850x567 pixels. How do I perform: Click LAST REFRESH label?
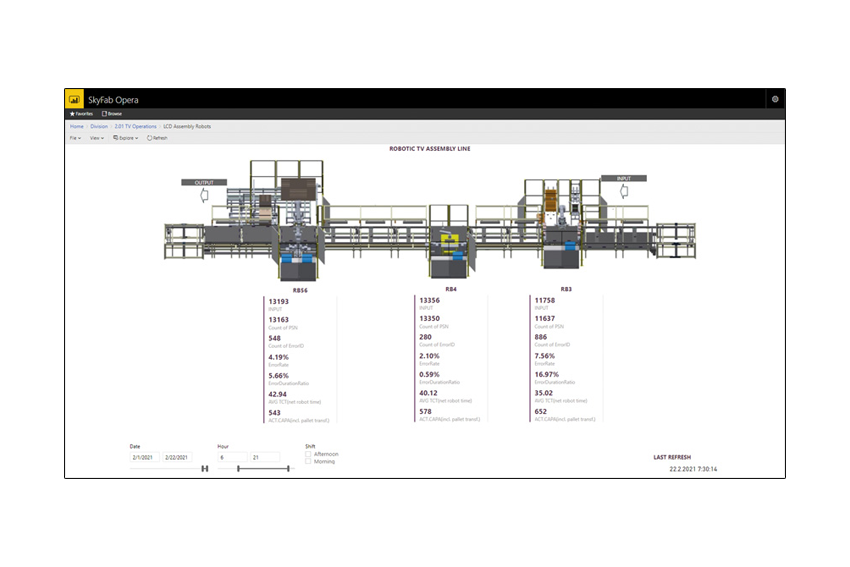[672, 458]
